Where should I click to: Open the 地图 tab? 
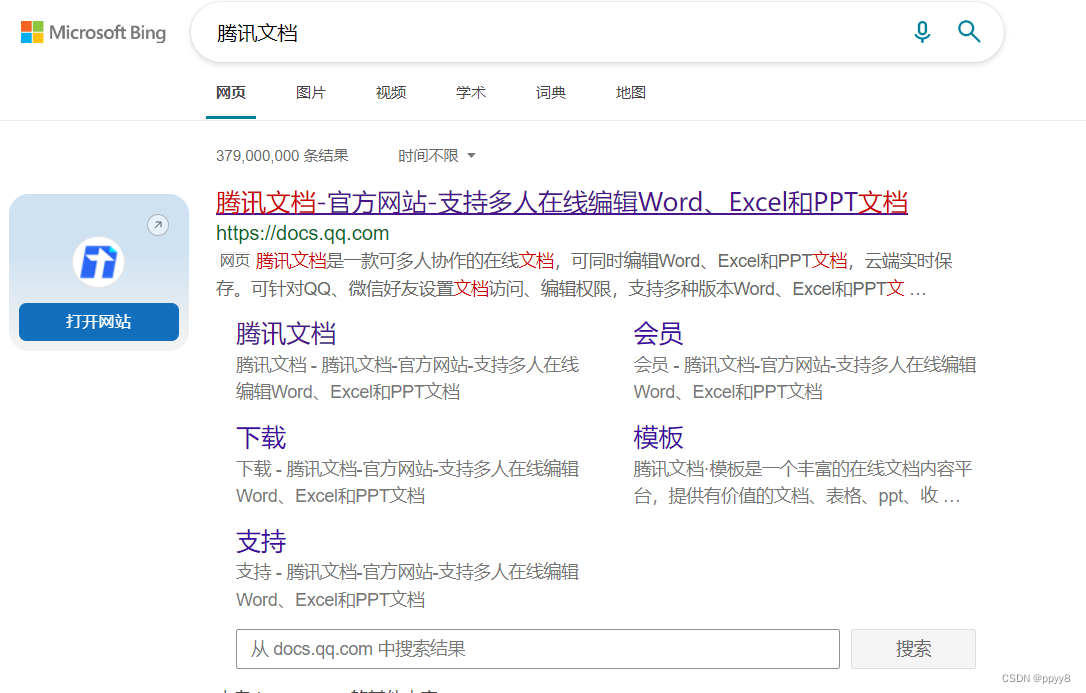point(631,93)
